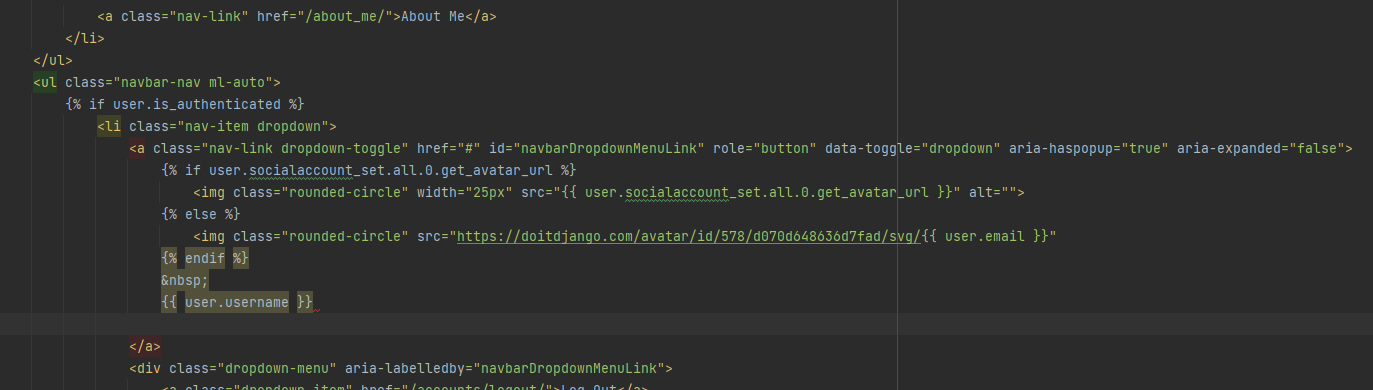Click the "nav-item dropdown" class value
The width and height of the screenshot is (1373, 390).
(x=252, y=126)
